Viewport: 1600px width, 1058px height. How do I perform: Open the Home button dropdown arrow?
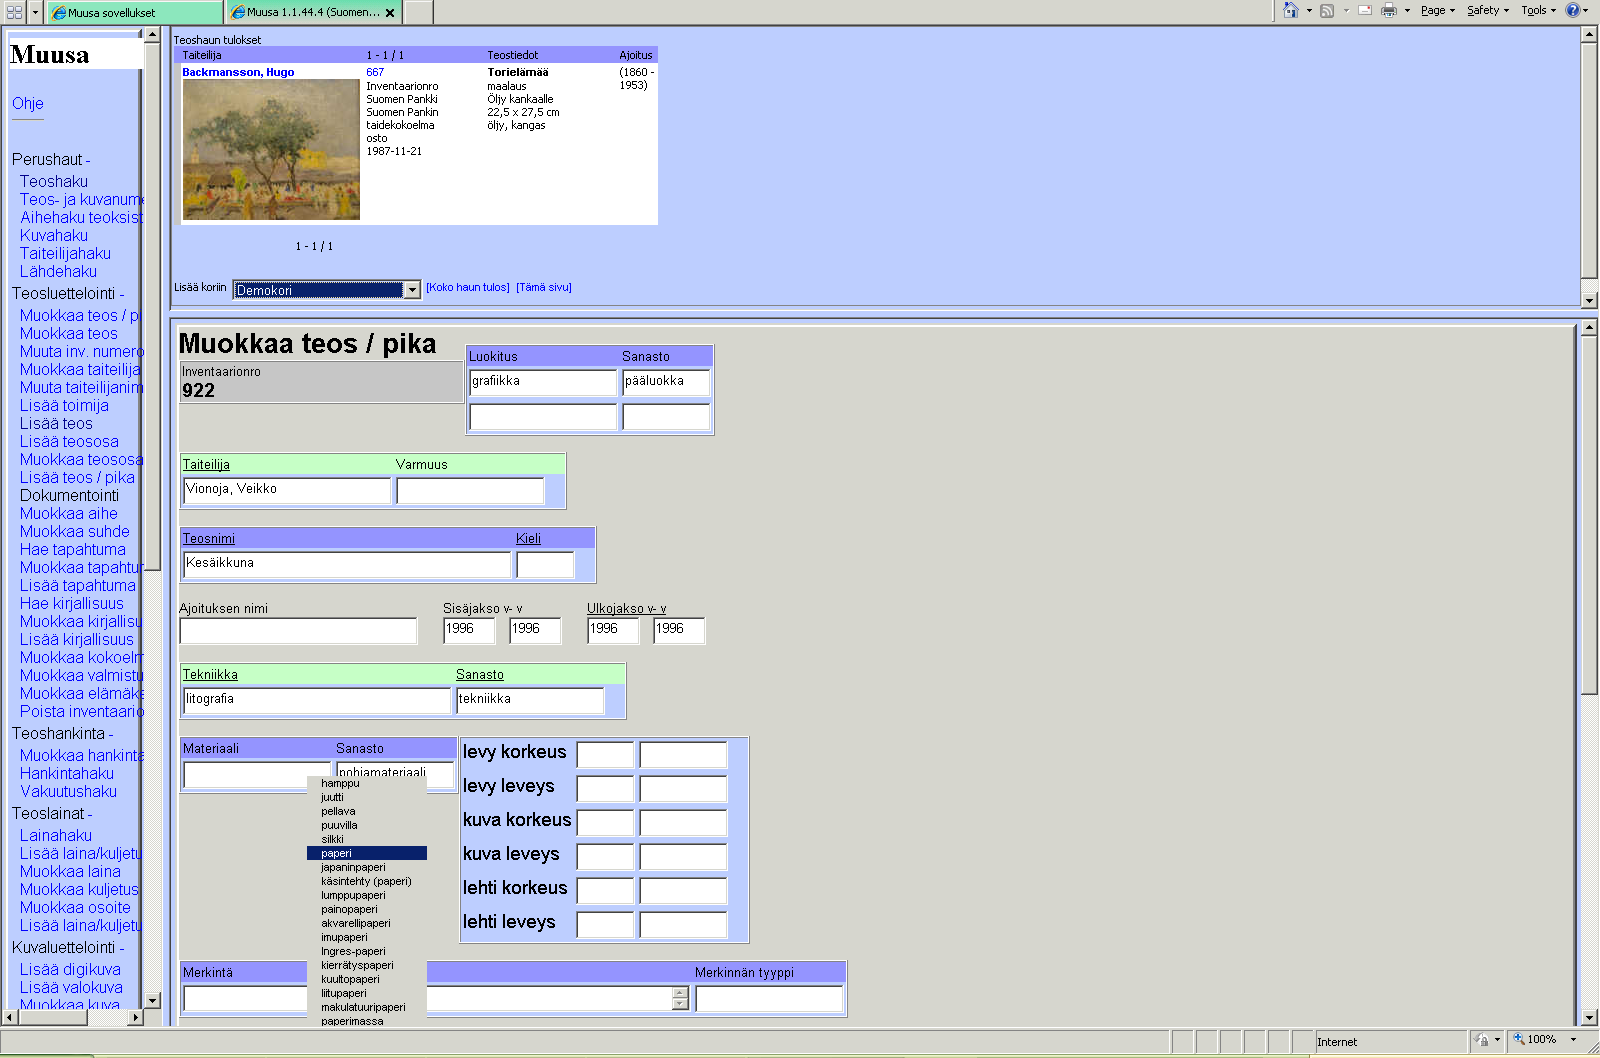tap(1309, 11)
